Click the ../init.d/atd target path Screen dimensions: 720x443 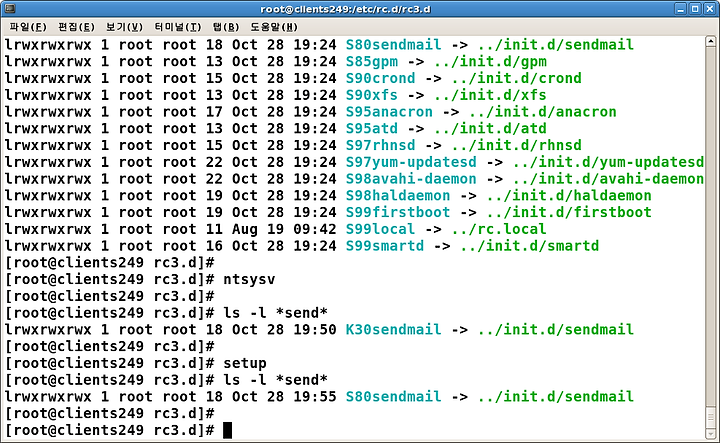click(x=490, y=129)
